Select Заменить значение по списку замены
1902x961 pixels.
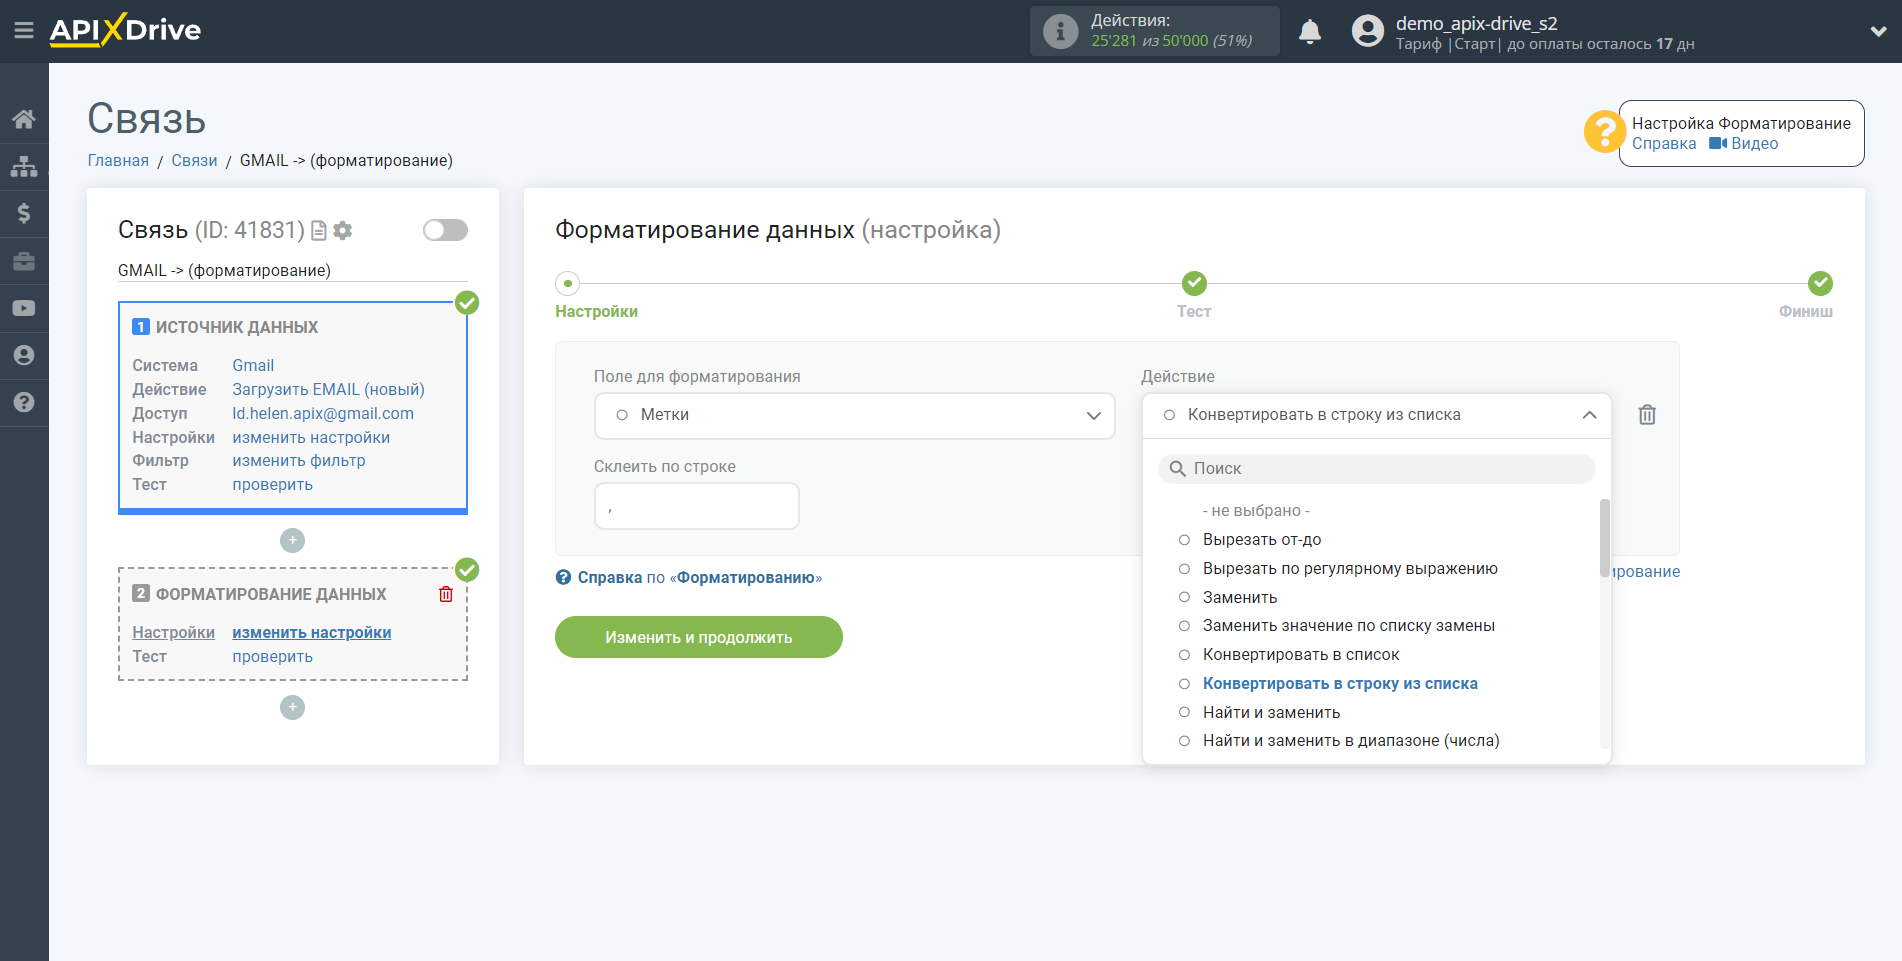(x=1348, y=626)
